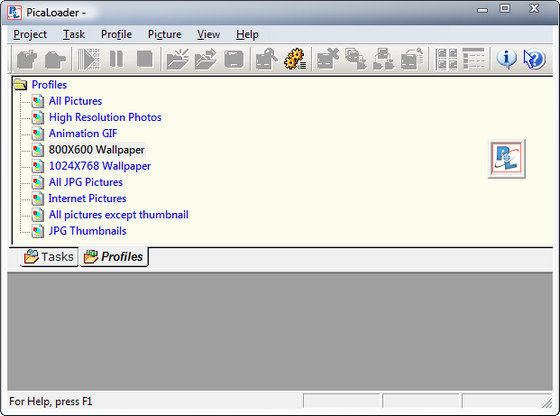Click the pause task toolbar icon
Screen dimensions: 560x416
click(116, 59)
